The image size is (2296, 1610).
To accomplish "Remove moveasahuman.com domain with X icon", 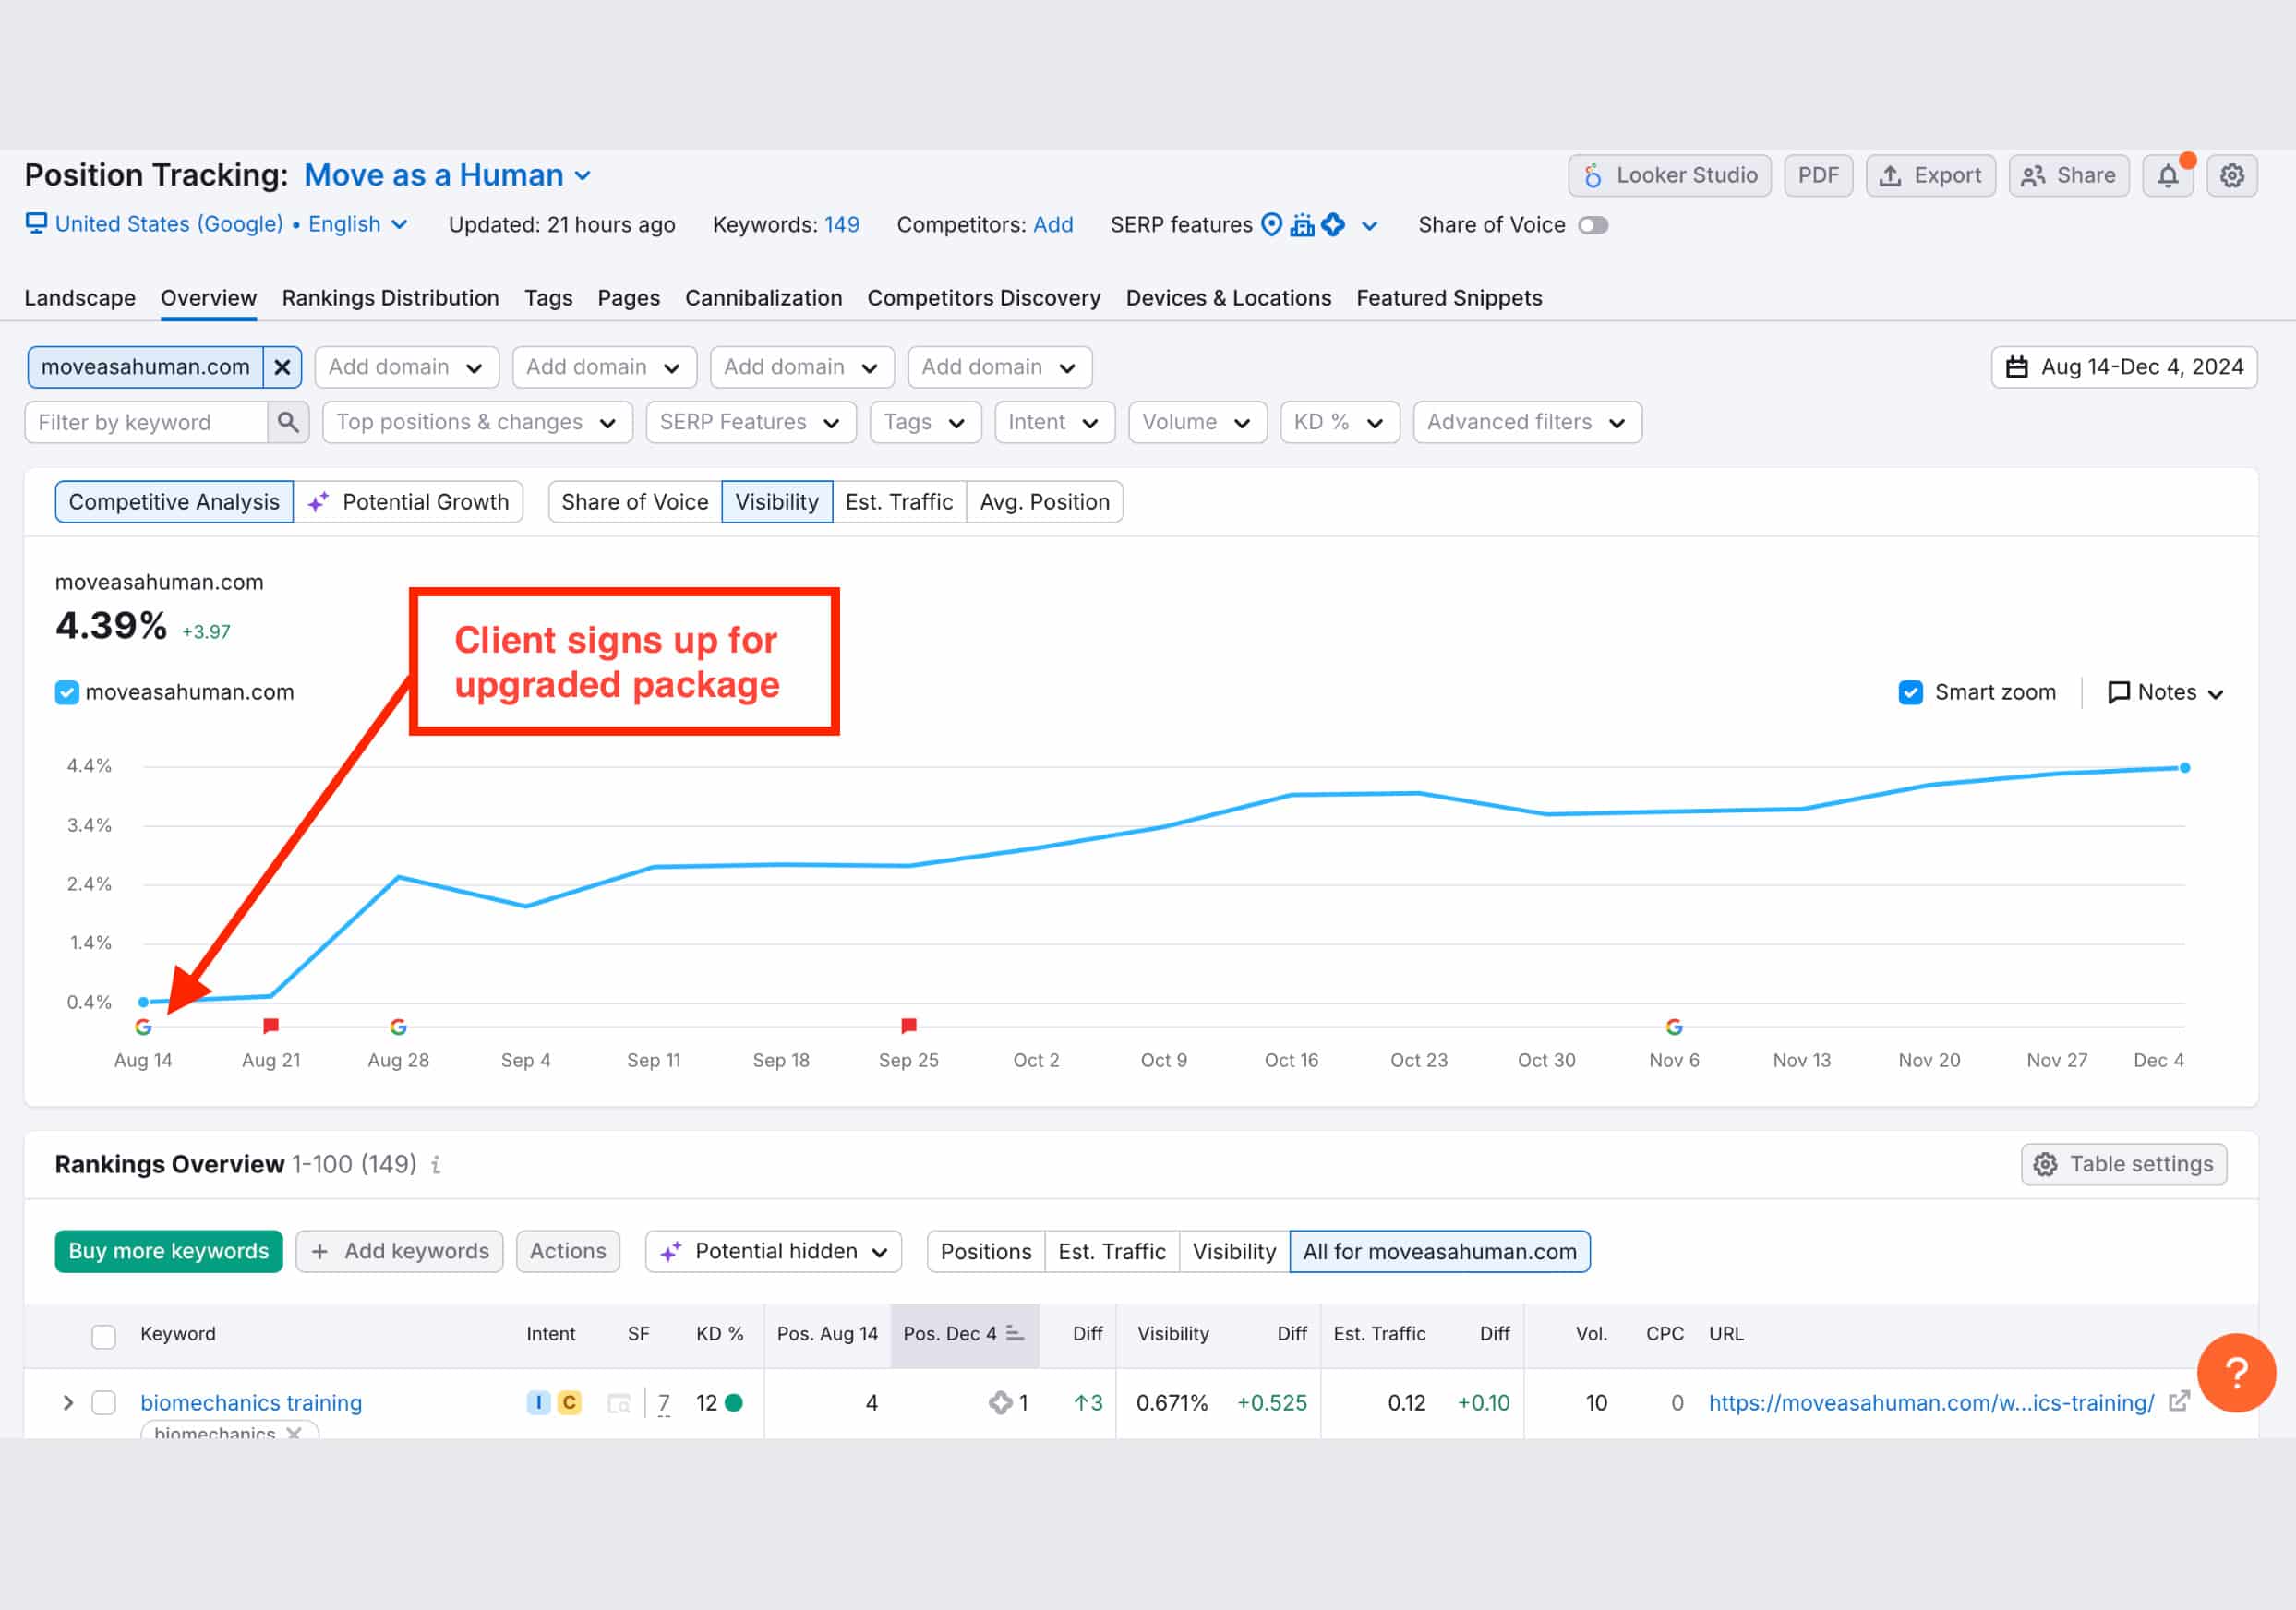I will [x=282, y=367].
